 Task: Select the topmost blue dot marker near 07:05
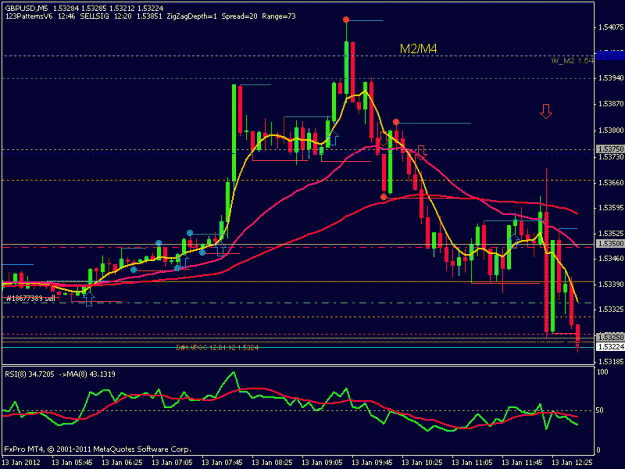pyautogui.click(x=190, y=233)
